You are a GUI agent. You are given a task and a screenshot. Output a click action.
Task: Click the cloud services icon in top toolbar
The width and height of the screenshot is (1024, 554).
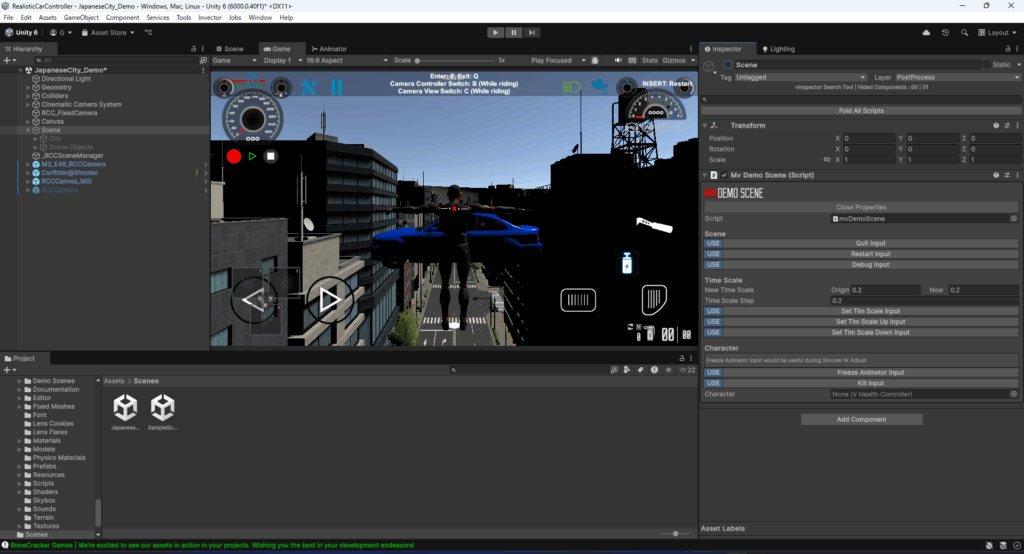click(926, 32)
